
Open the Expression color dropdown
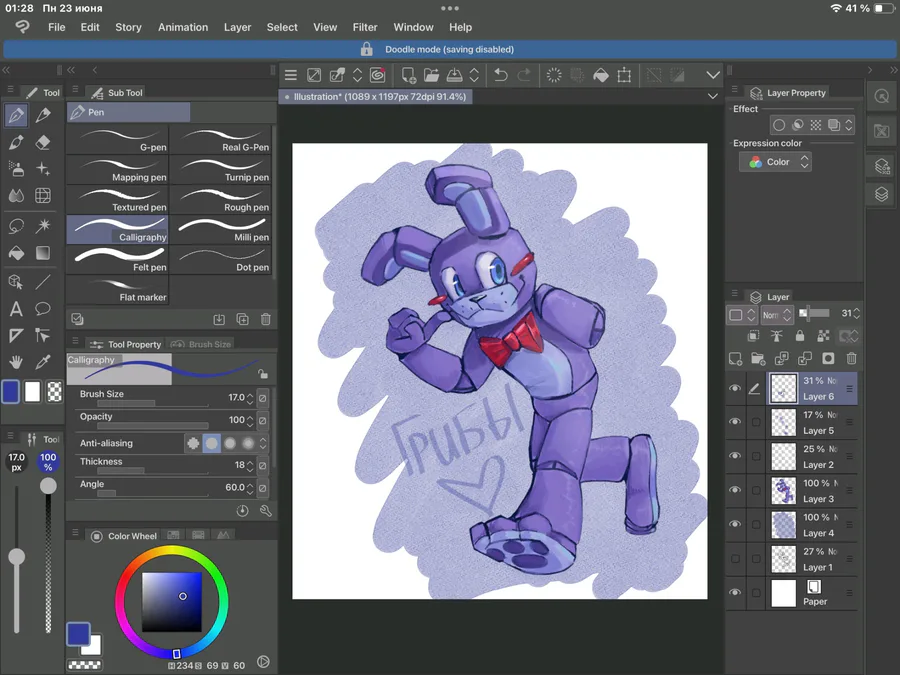pyautogui.click(x=775, y=162)
